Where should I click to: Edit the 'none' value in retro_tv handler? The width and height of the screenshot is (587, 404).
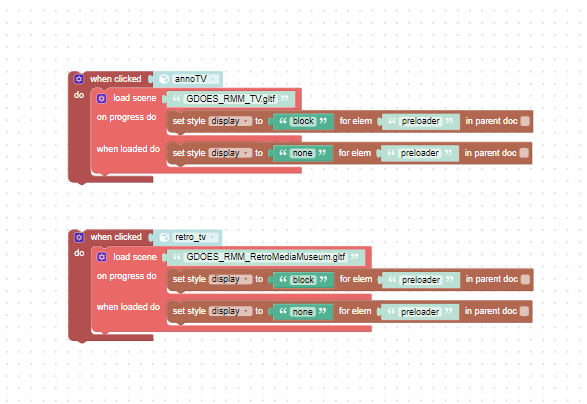[x=302, y=312]
